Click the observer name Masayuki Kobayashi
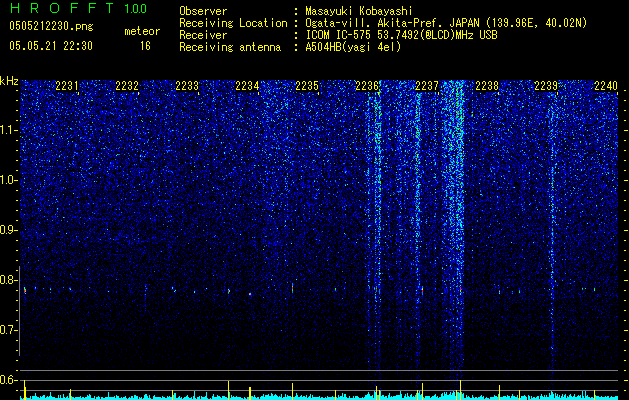The height and width of the screenshot is (400, 629). point(359,12)
